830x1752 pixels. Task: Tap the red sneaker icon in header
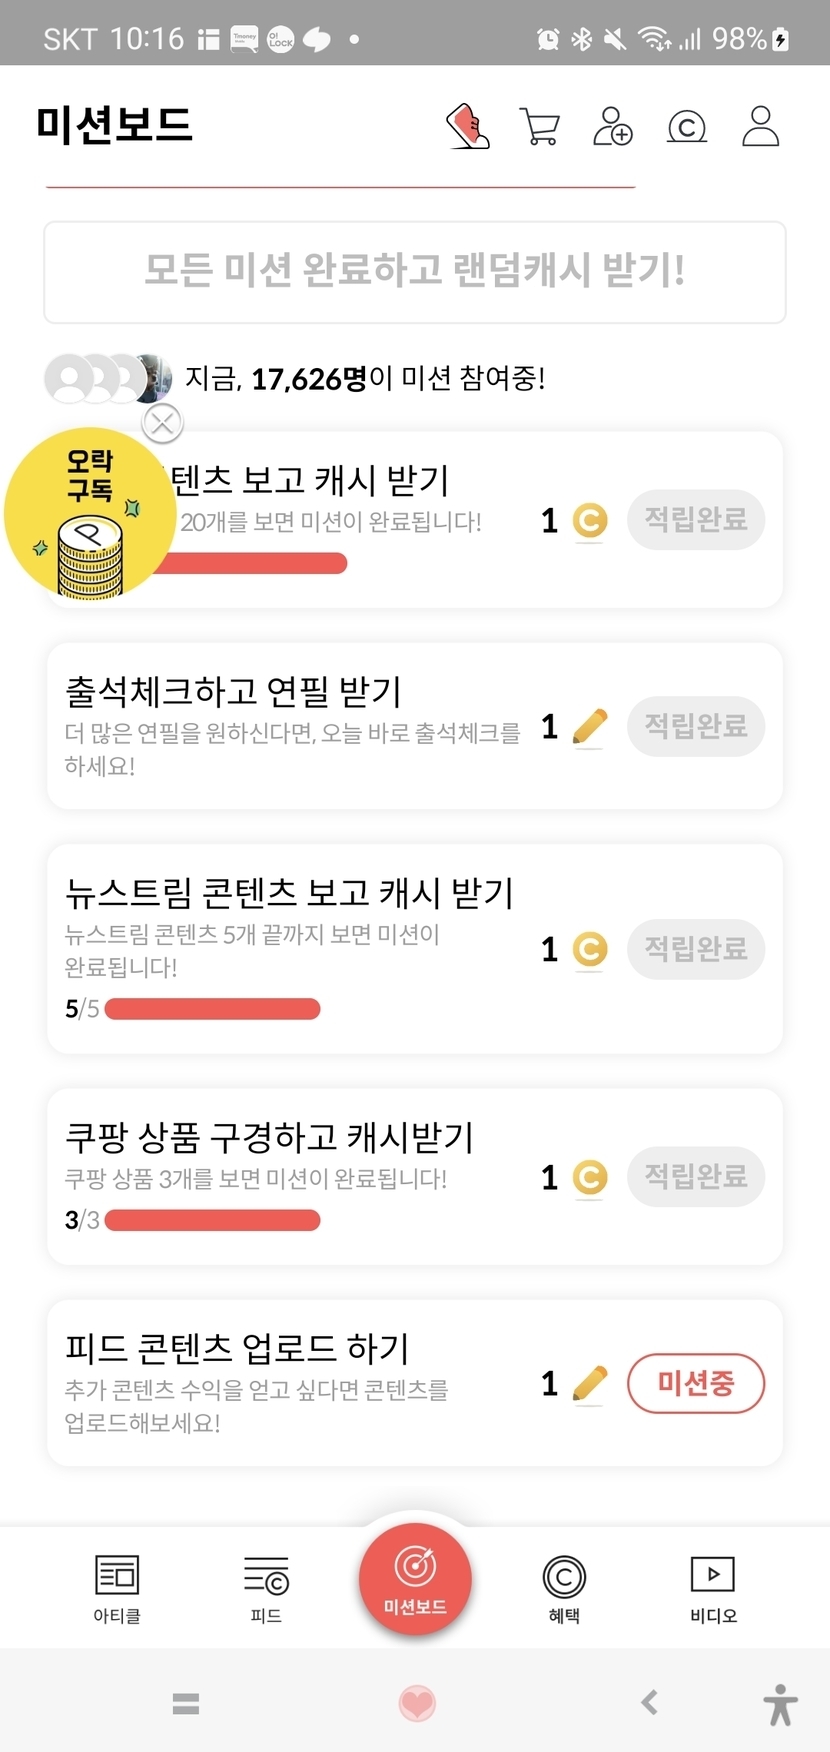click(x=467, y=127)
